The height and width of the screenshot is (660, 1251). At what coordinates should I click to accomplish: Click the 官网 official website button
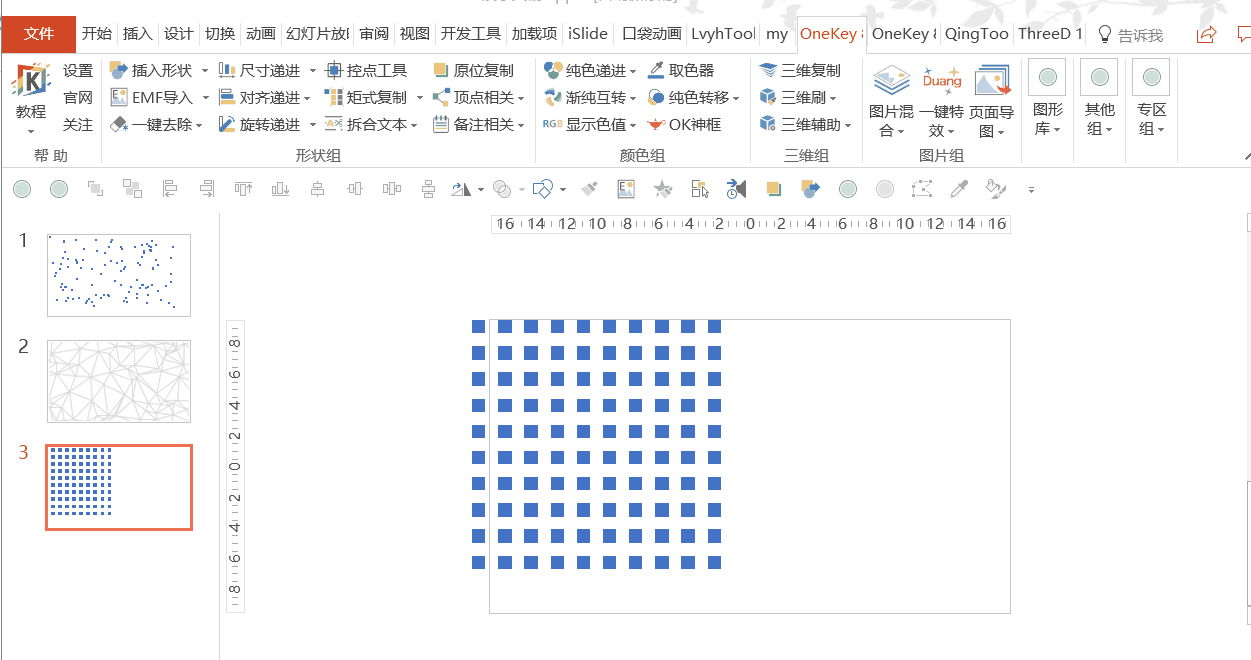(78, 98)
